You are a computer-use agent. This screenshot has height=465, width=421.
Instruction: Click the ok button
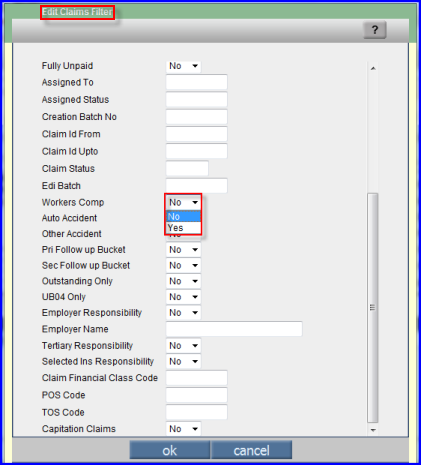[x=170, y=450]
